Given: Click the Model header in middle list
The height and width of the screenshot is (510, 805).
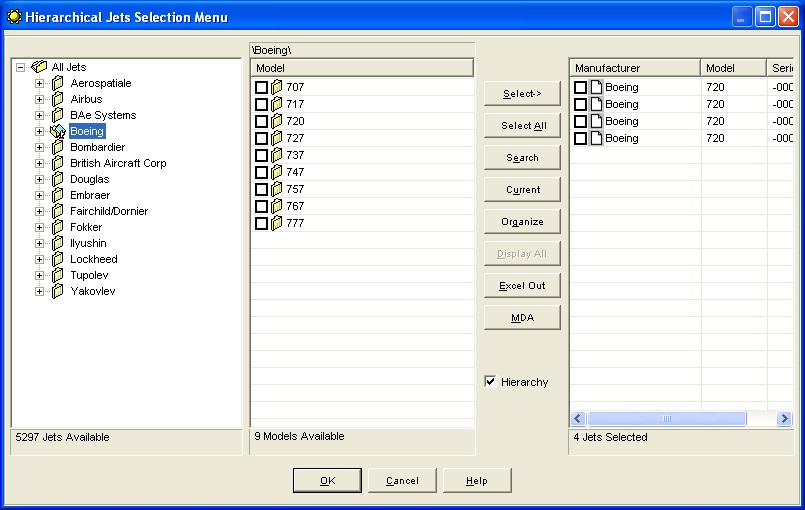Looking at the screenshot, I should point(362,68).
